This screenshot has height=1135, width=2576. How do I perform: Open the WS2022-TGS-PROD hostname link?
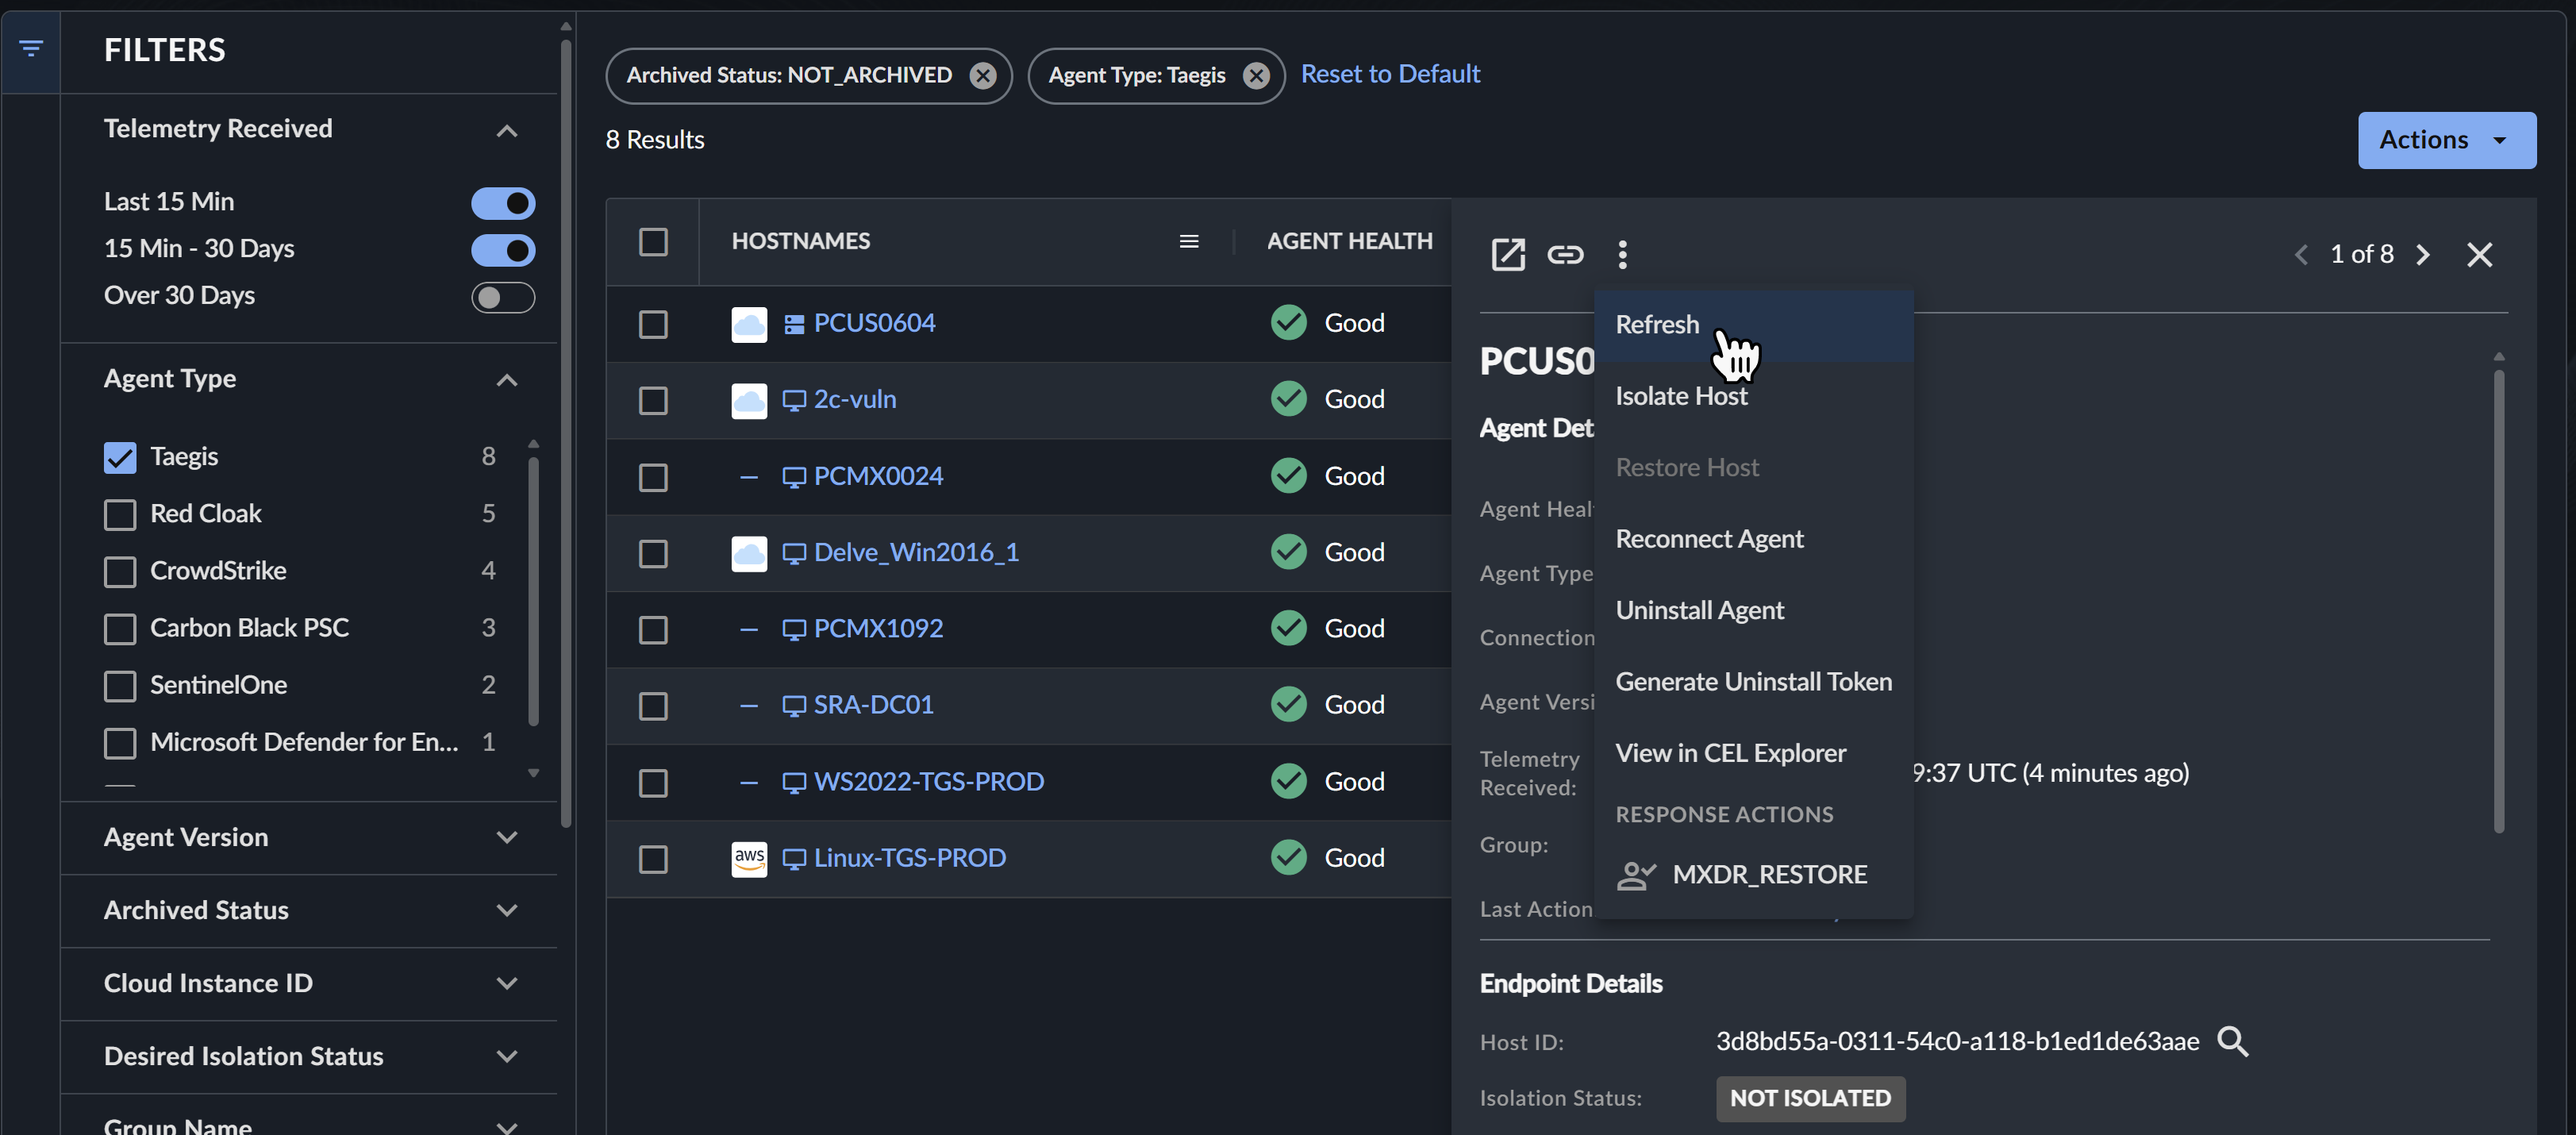(928, 781)
